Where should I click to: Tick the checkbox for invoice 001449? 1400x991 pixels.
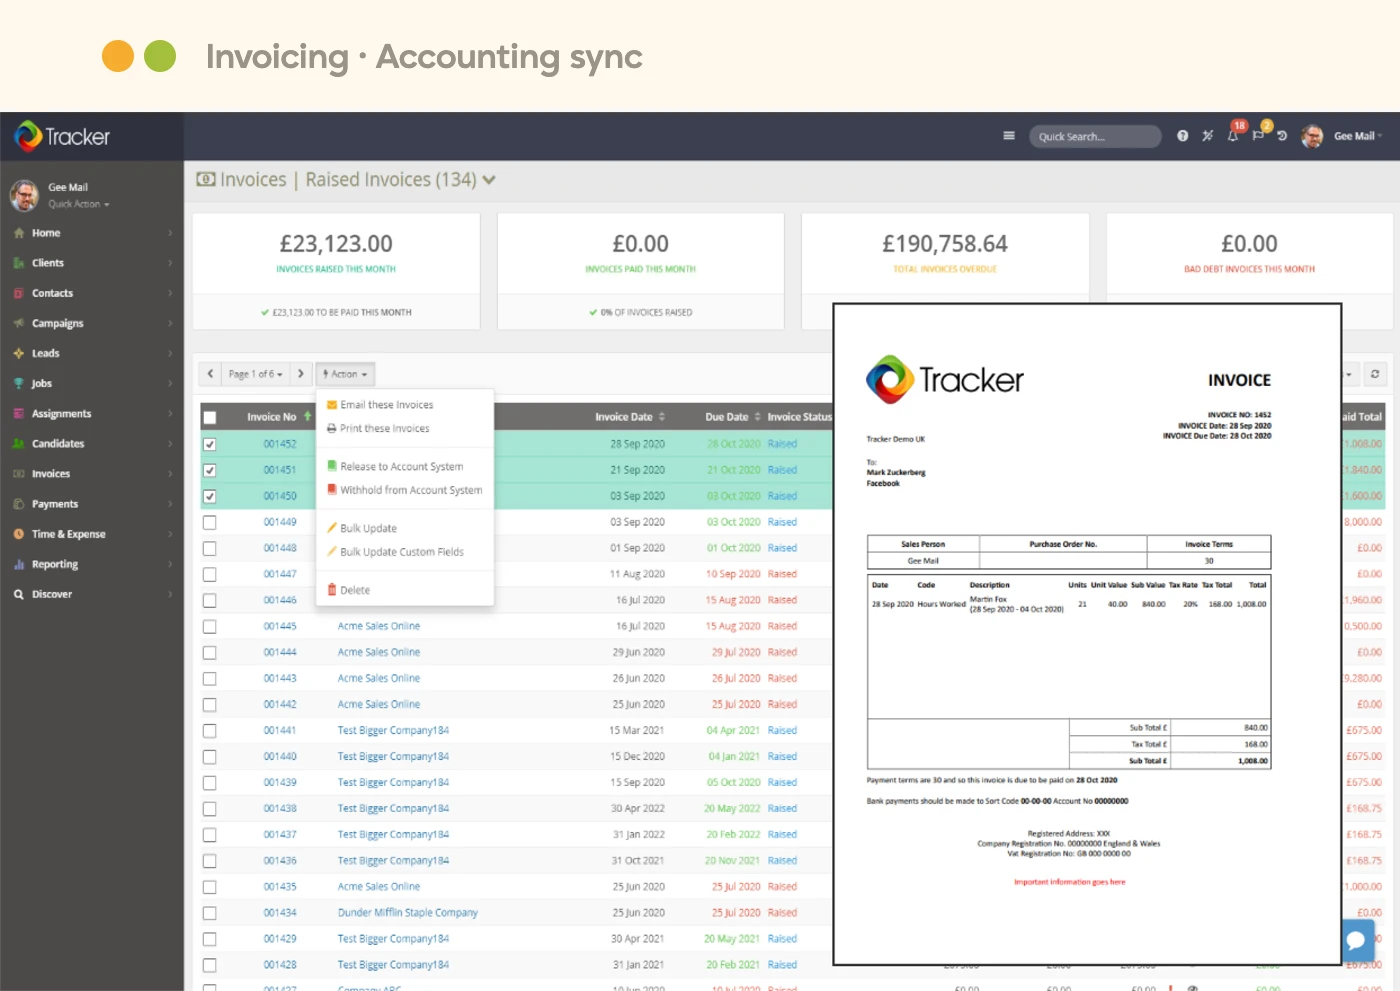point(210,522)
